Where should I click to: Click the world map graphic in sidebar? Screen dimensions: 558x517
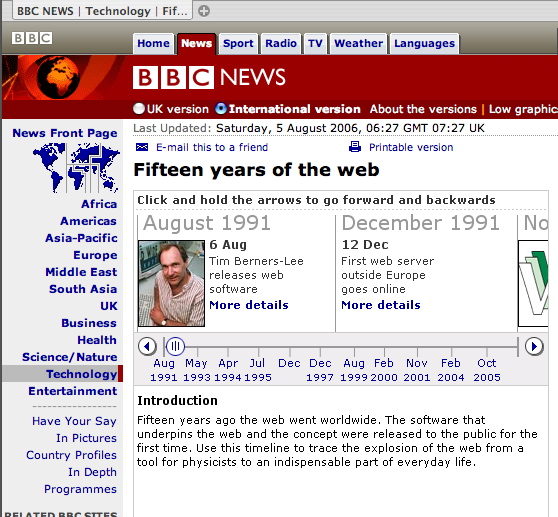point(76,167)
